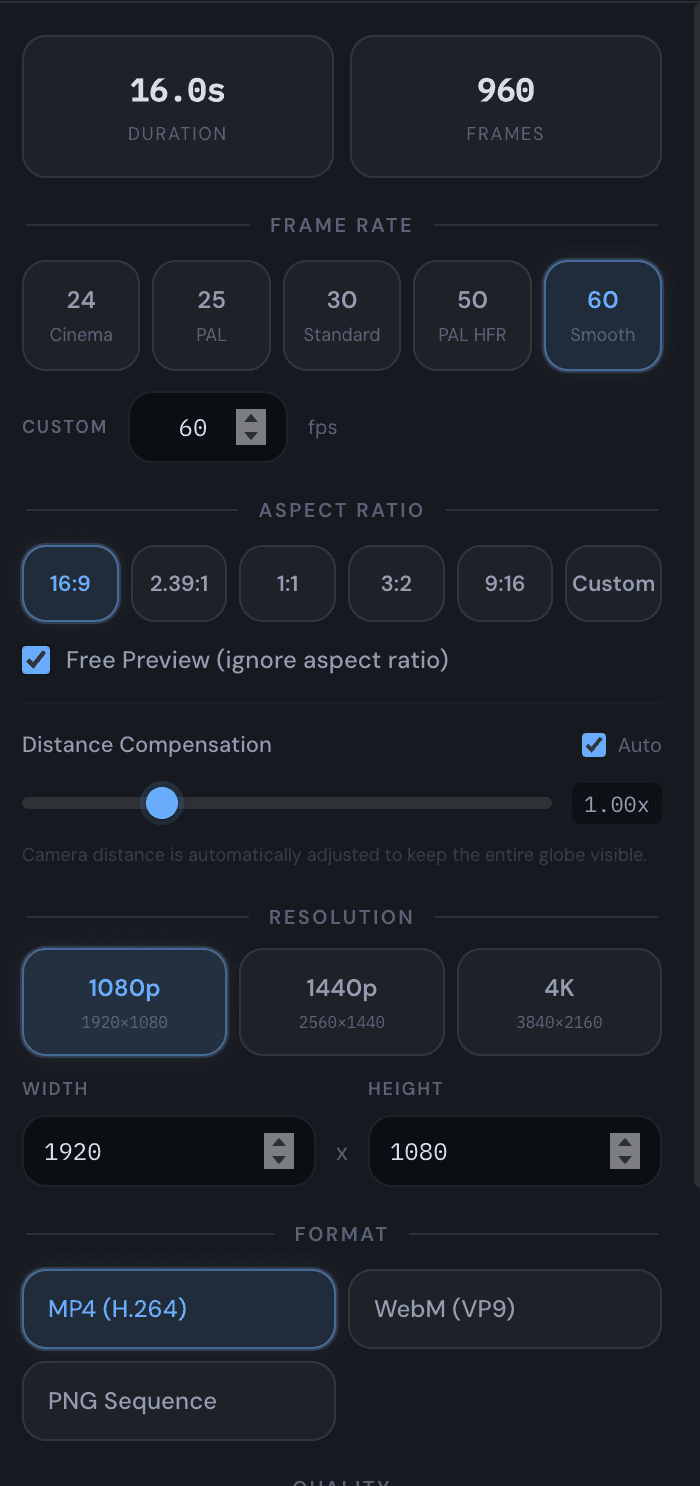Open the Custom aspect ratio option
The height and width of the screenshot is (1486, 700).
(613, 583)
